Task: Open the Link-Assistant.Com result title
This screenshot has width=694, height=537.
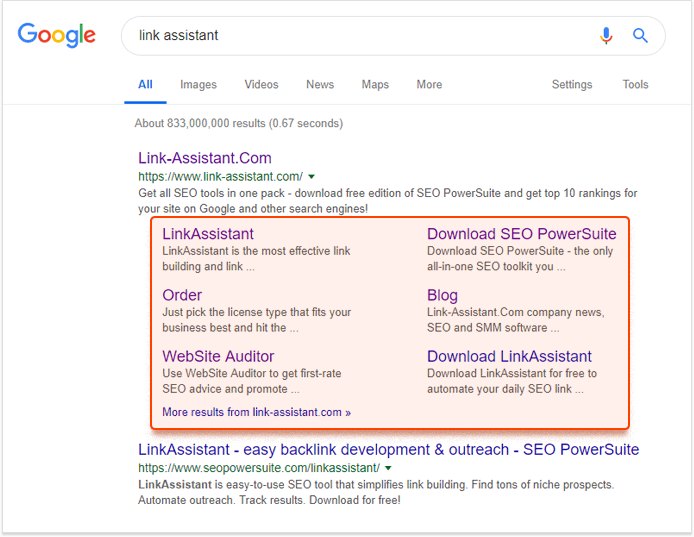Action: pyautogui.click(x=204, y=158)
